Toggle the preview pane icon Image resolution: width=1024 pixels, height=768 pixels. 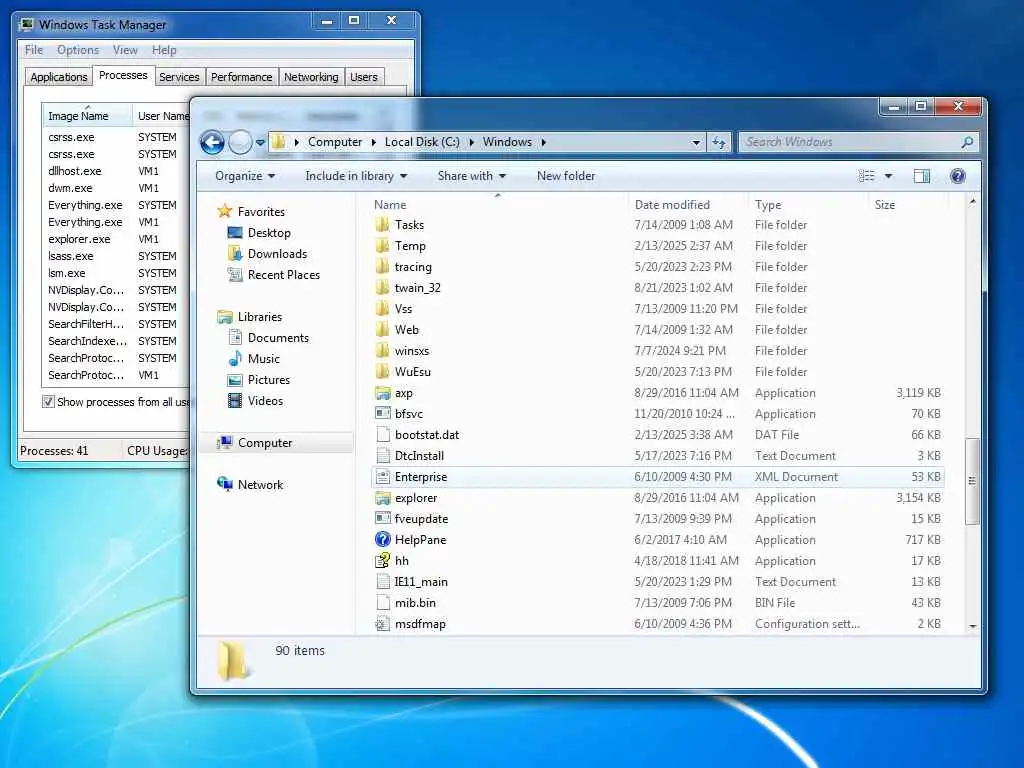[921, 176]
